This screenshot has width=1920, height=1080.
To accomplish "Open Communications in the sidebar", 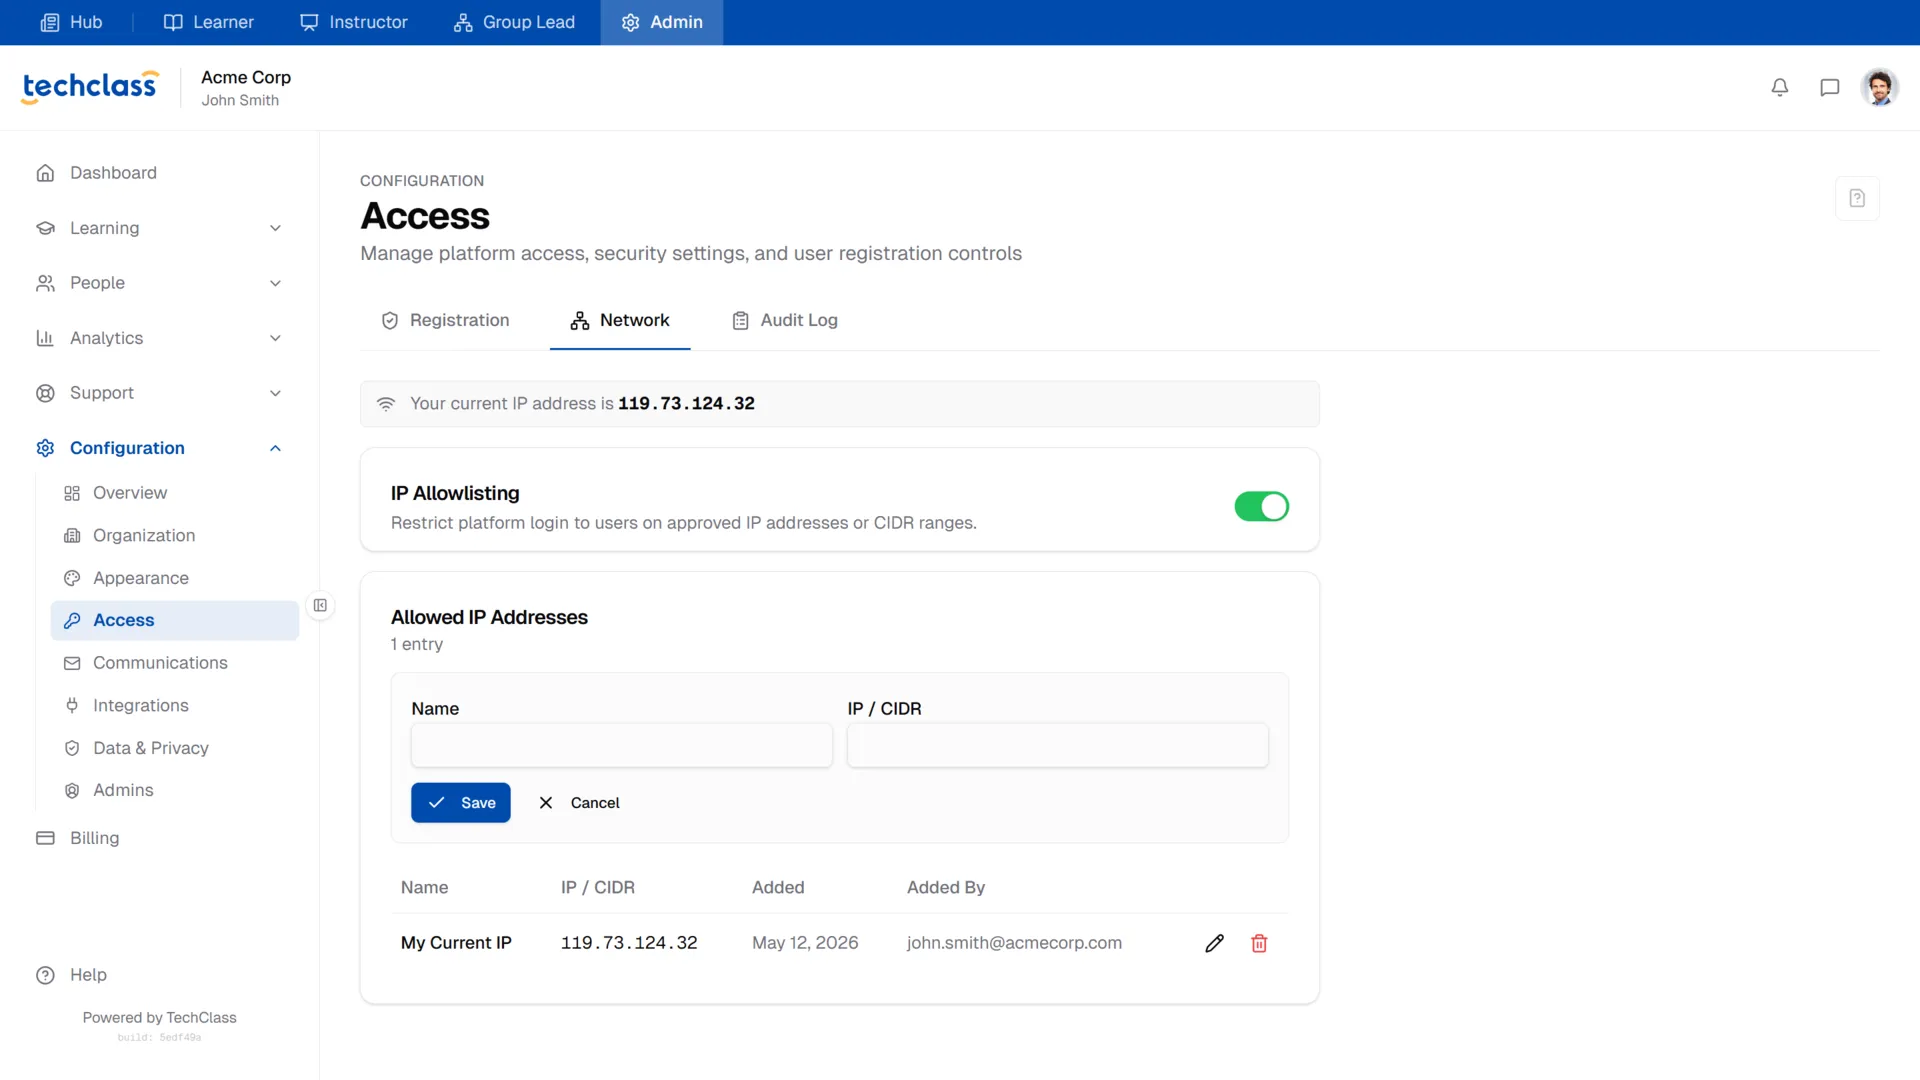I will coord(175,663).
